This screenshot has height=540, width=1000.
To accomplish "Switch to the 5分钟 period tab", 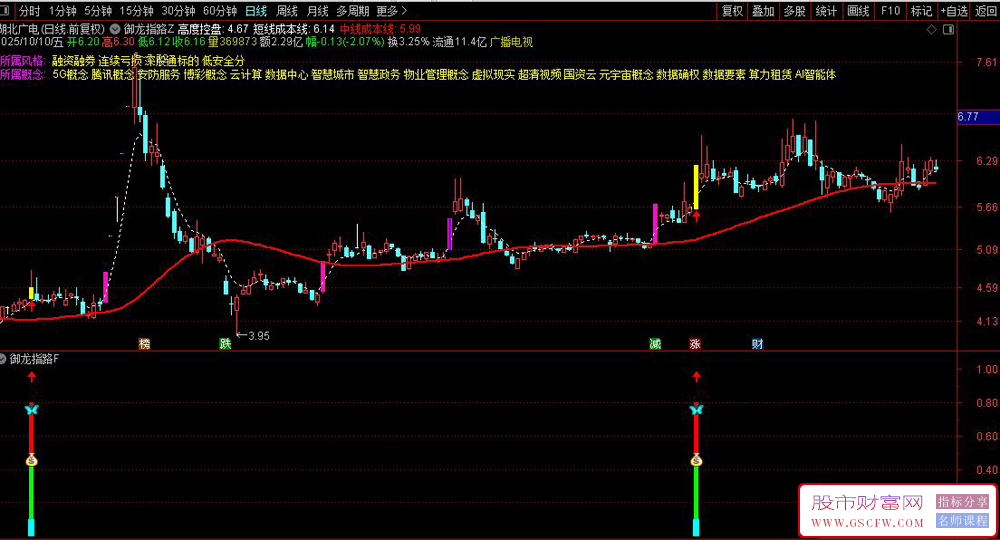I will pyautogui.click(x=98, y=11).
